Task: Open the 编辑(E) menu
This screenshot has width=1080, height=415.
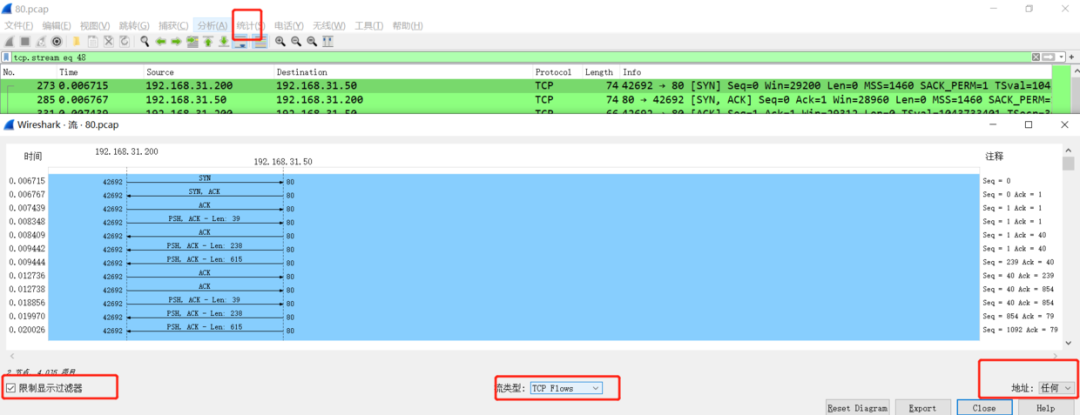Action: click(56, 25)
